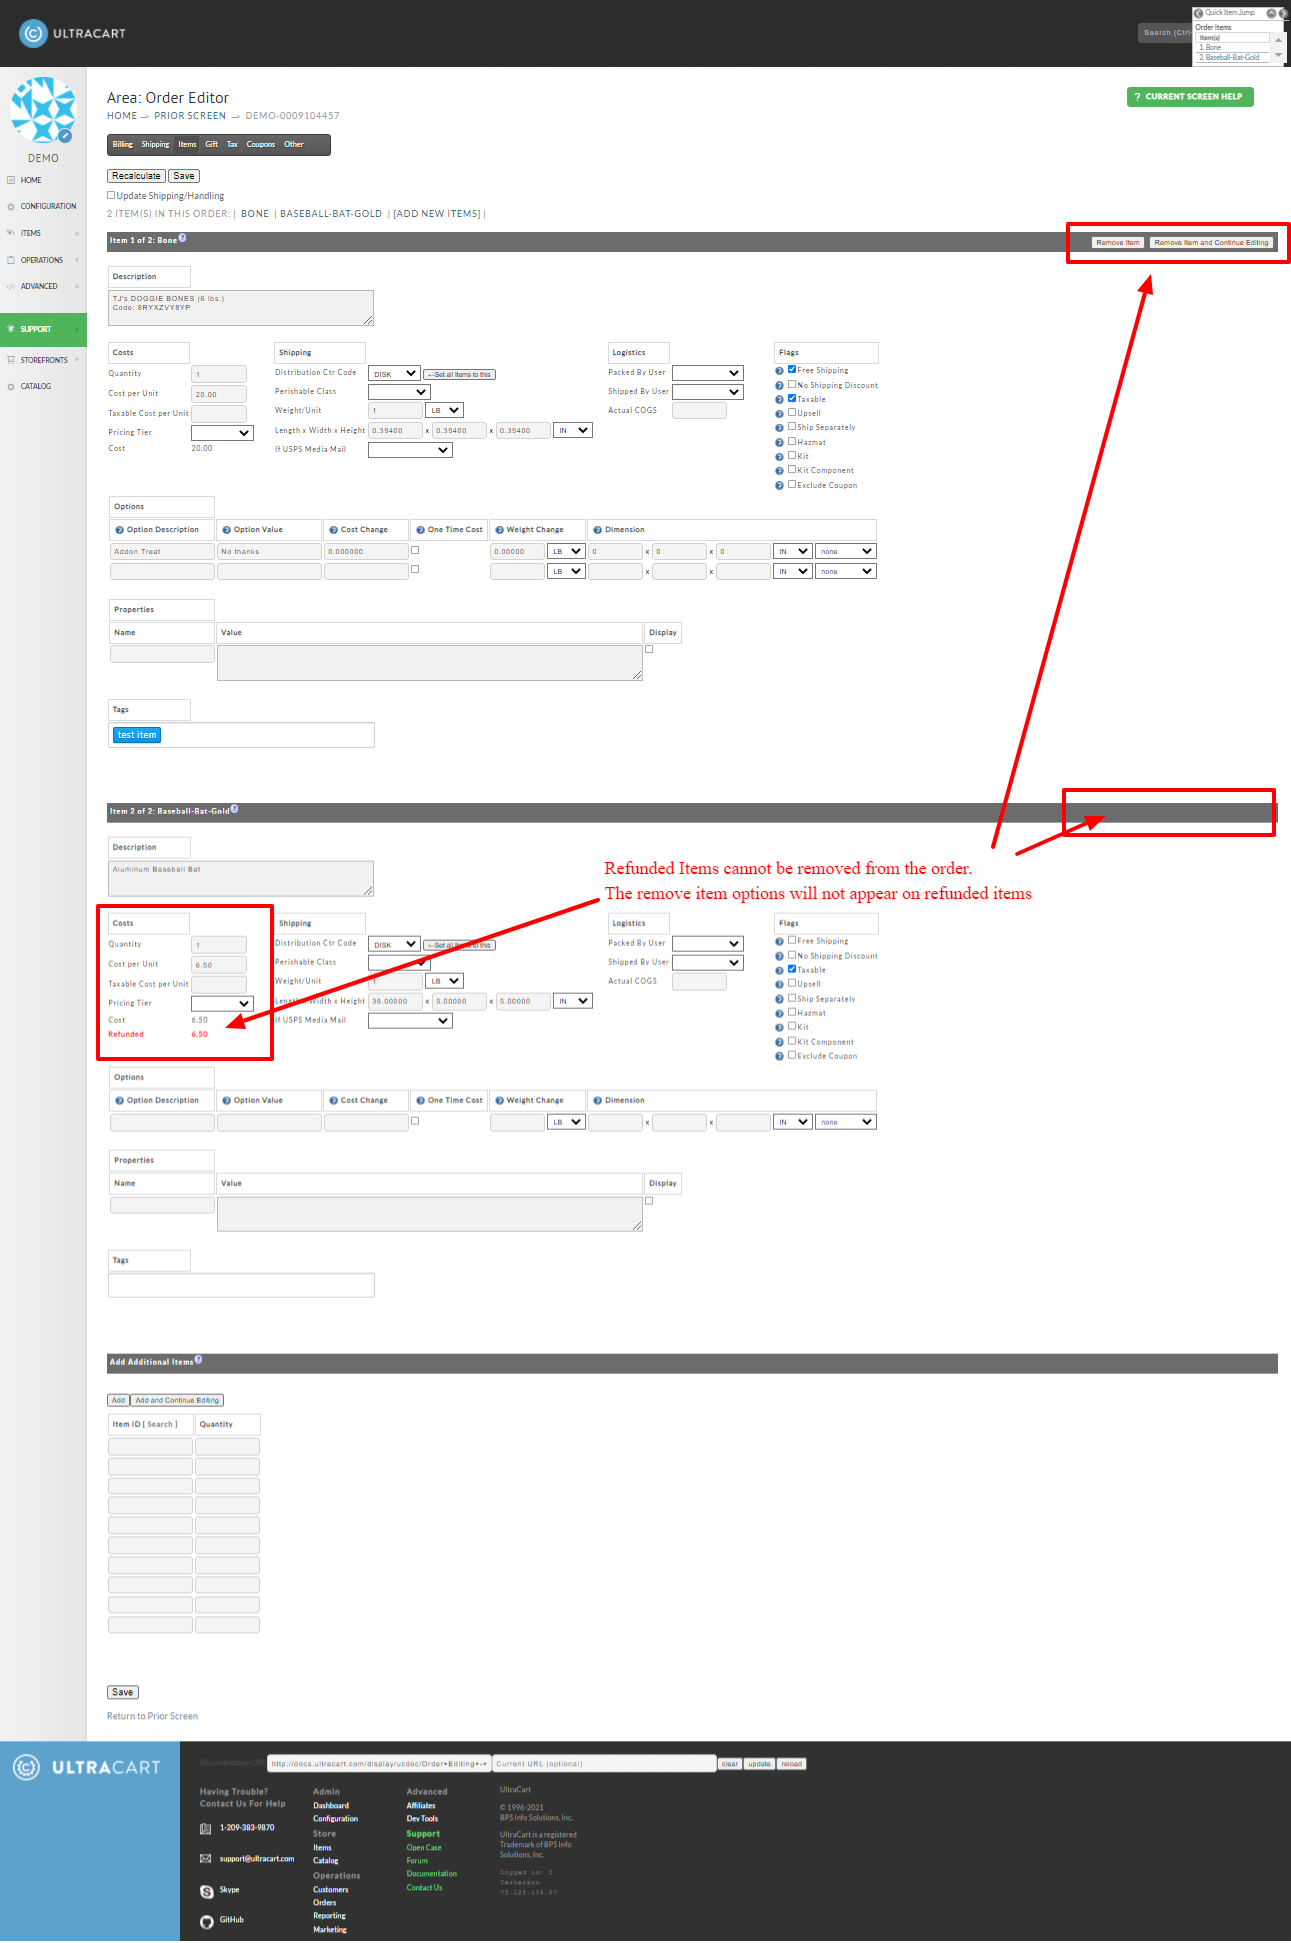Viewport: 1291px width, 1943px height.
Task: Click the GitHub icon in footer
Action: tap(206, 1921)
